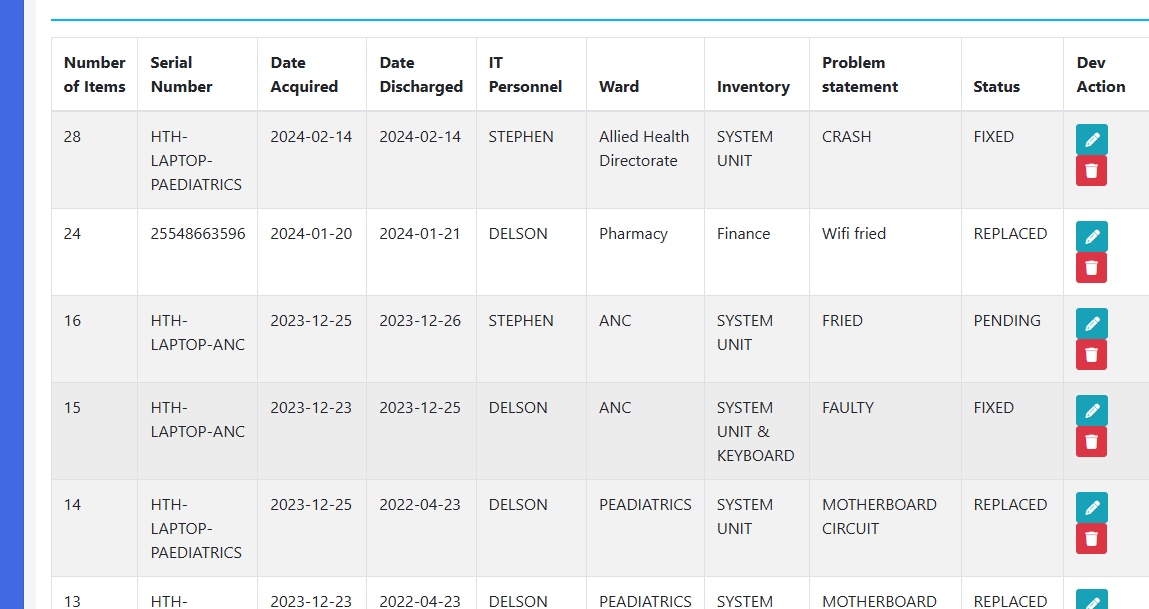
Task: Select 'HTH-LAPTOP-ANC' serial in row 15
Action: (x=198, y=419)
